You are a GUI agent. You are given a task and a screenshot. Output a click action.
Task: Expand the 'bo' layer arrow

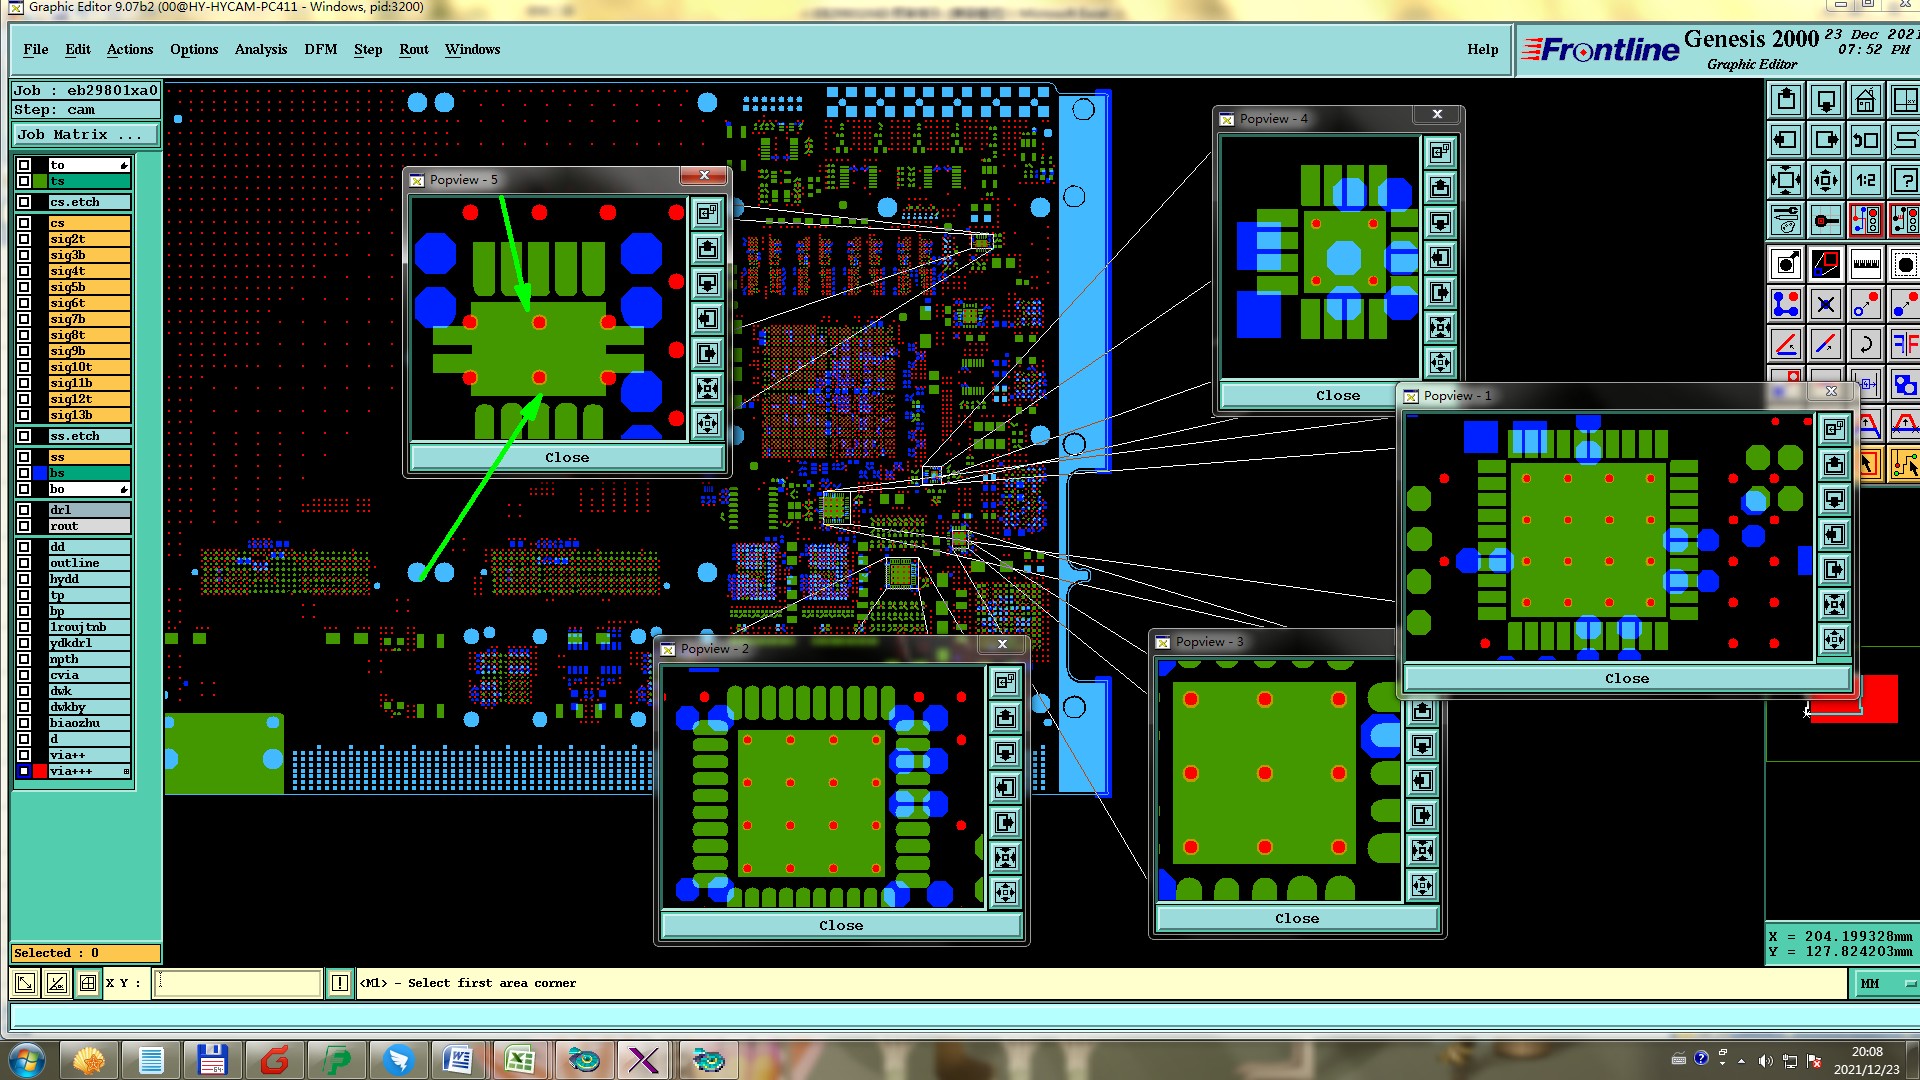124,489
